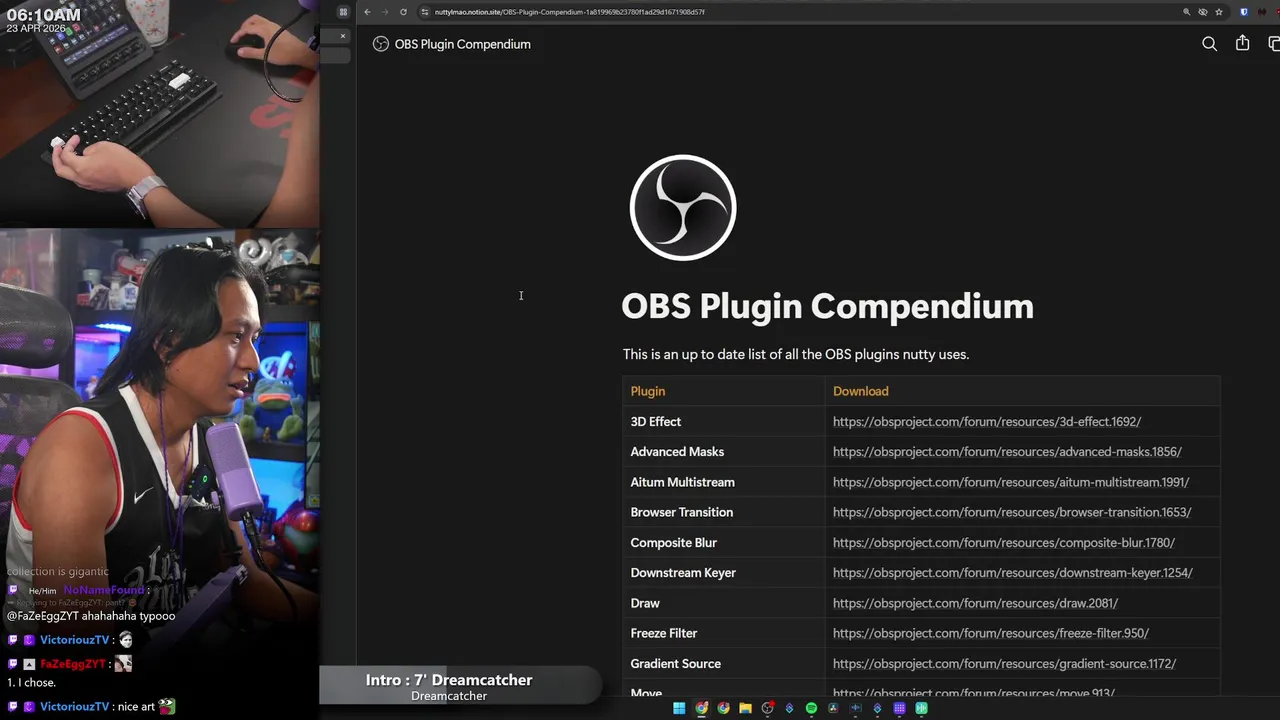Click the browser back arrow
The width and height of the screenshot is (1280, 720).
point(367,12)
